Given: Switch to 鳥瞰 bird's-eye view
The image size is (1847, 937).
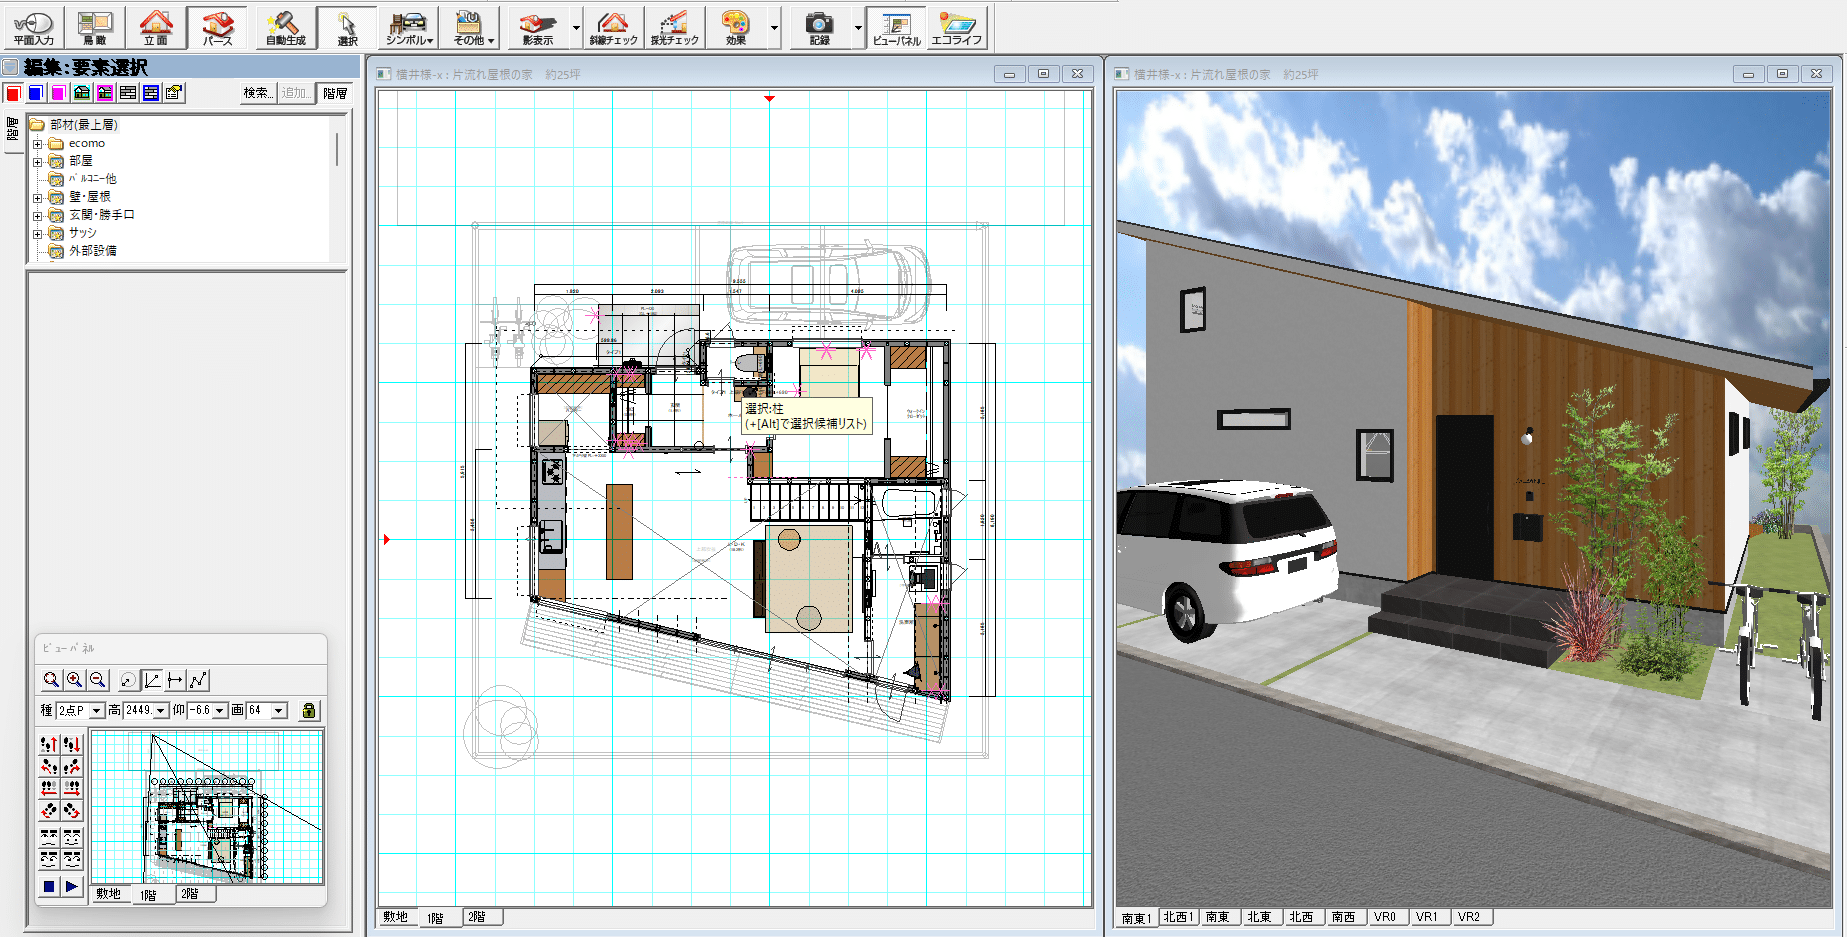Looking at the screenshot, I should (95, 27).
